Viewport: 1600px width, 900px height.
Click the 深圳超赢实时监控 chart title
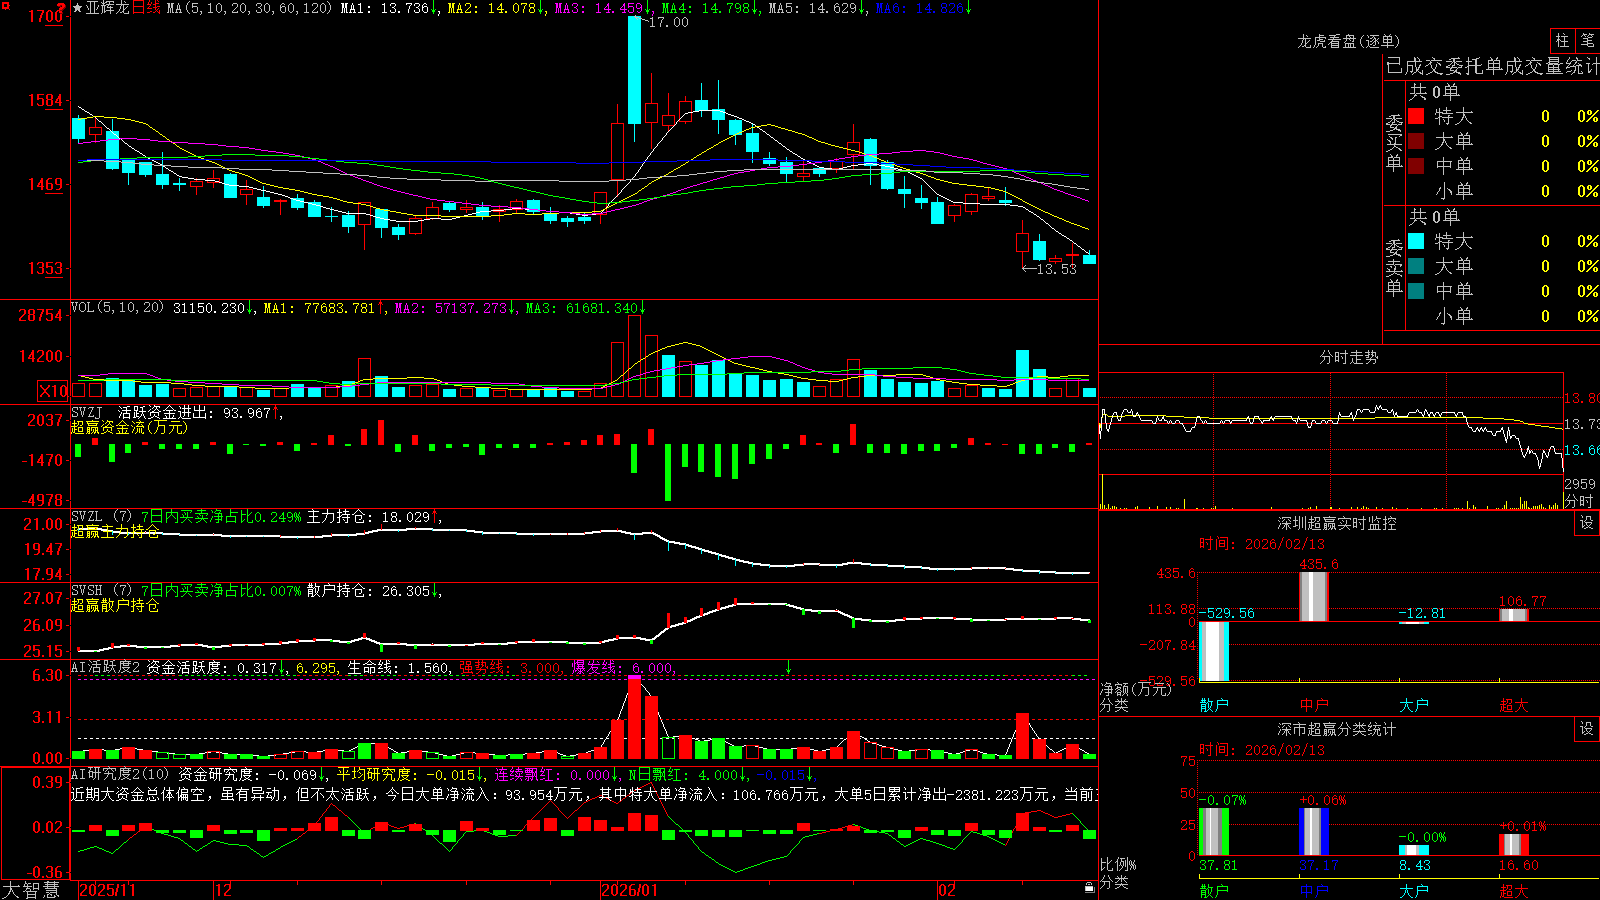[x=1337, y=523]
